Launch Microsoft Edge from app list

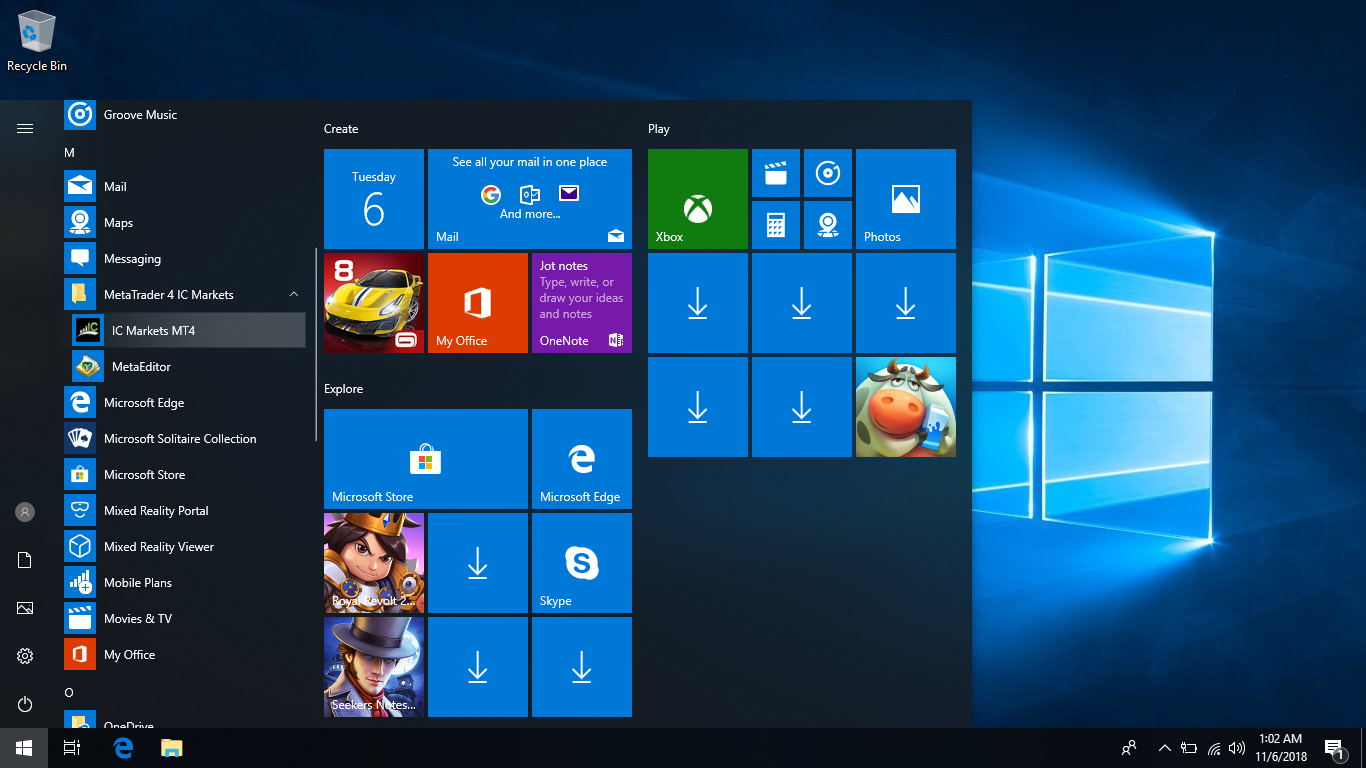coord(185,403)
